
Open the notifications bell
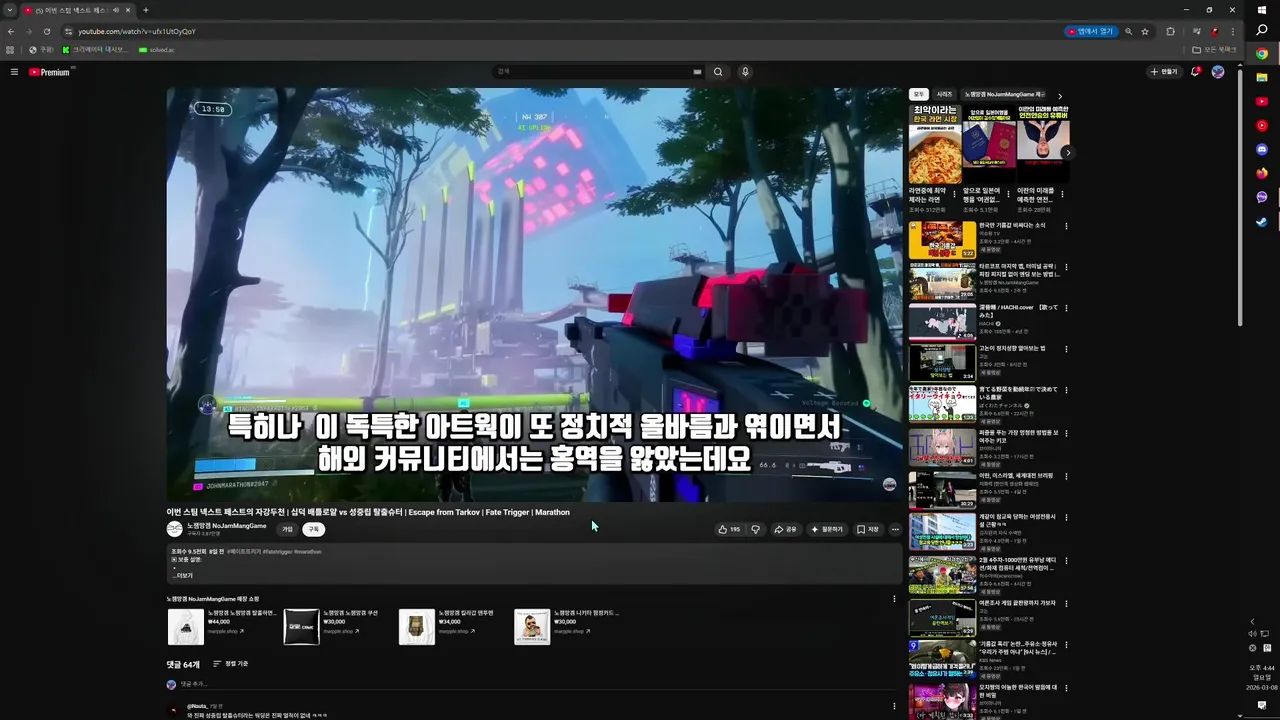pos(1196,72)
